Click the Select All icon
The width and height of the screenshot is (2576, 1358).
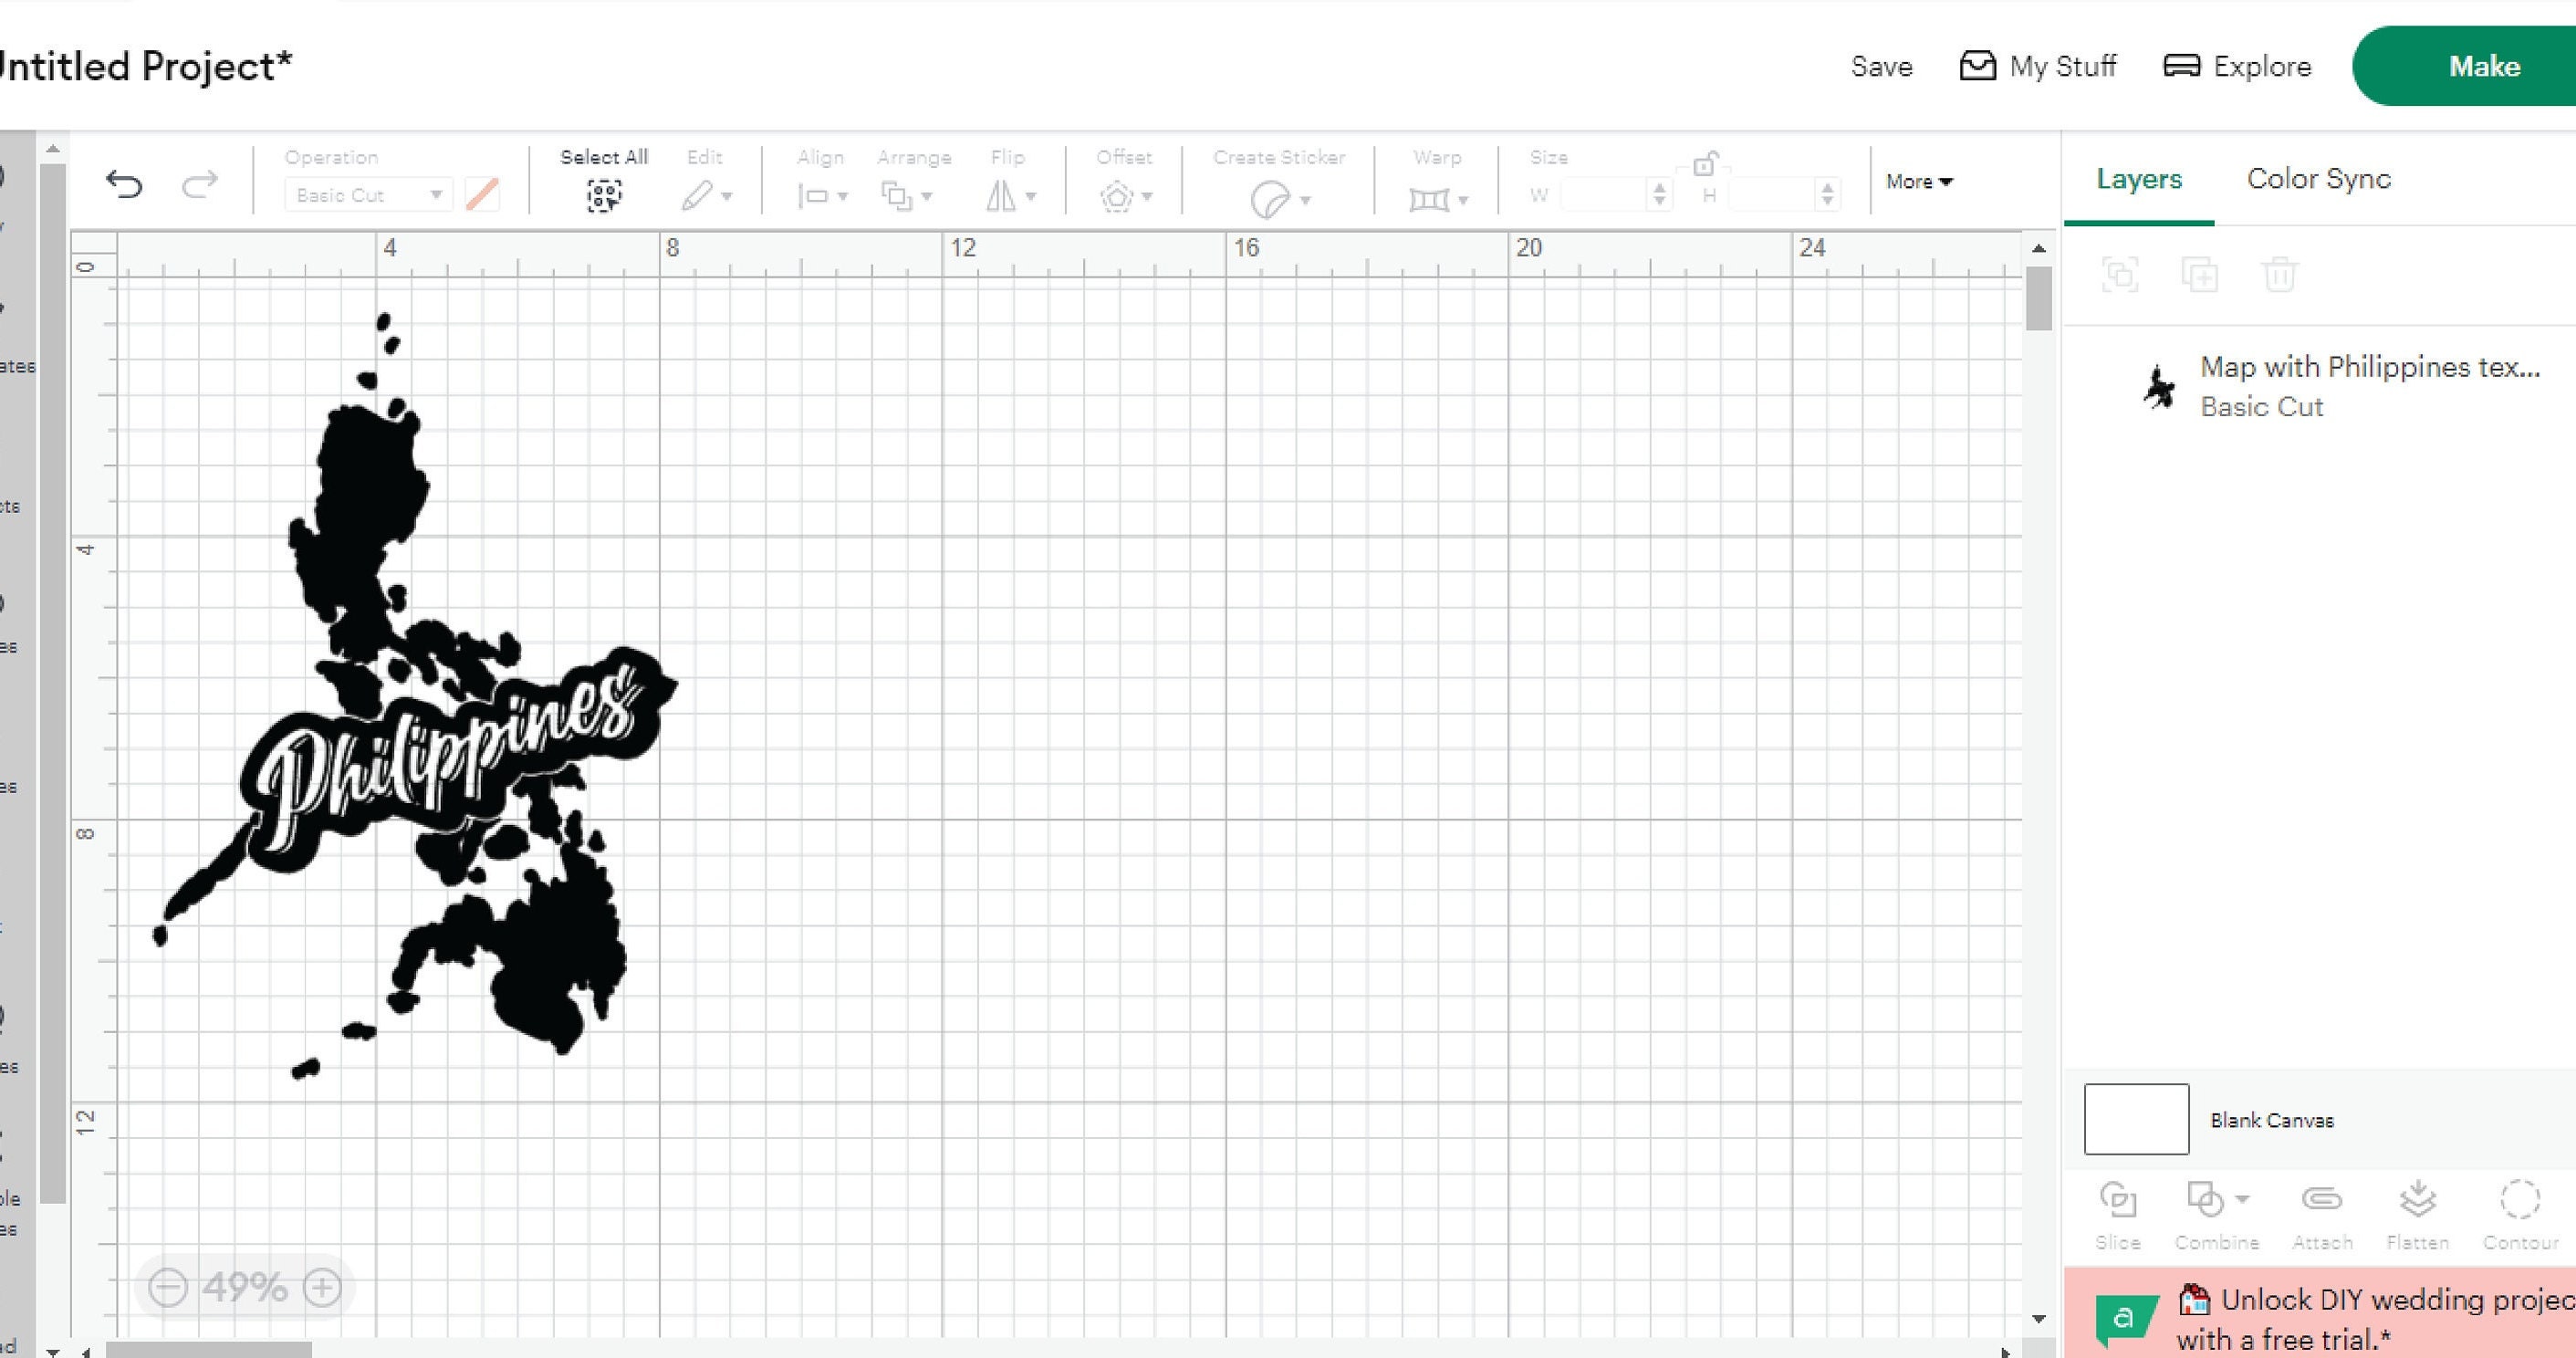tap(604, 196)
